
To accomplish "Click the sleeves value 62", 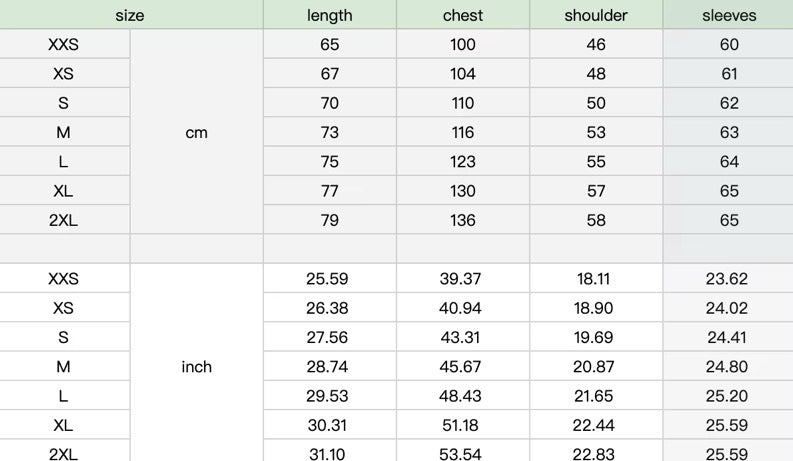I will 729,103.
